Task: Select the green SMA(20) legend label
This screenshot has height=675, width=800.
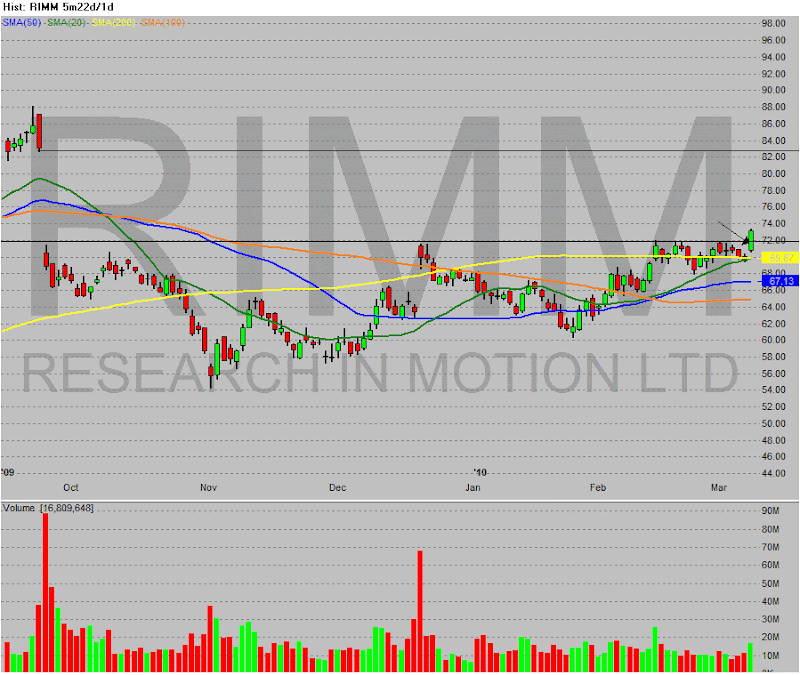Action: tap(66, 22)
